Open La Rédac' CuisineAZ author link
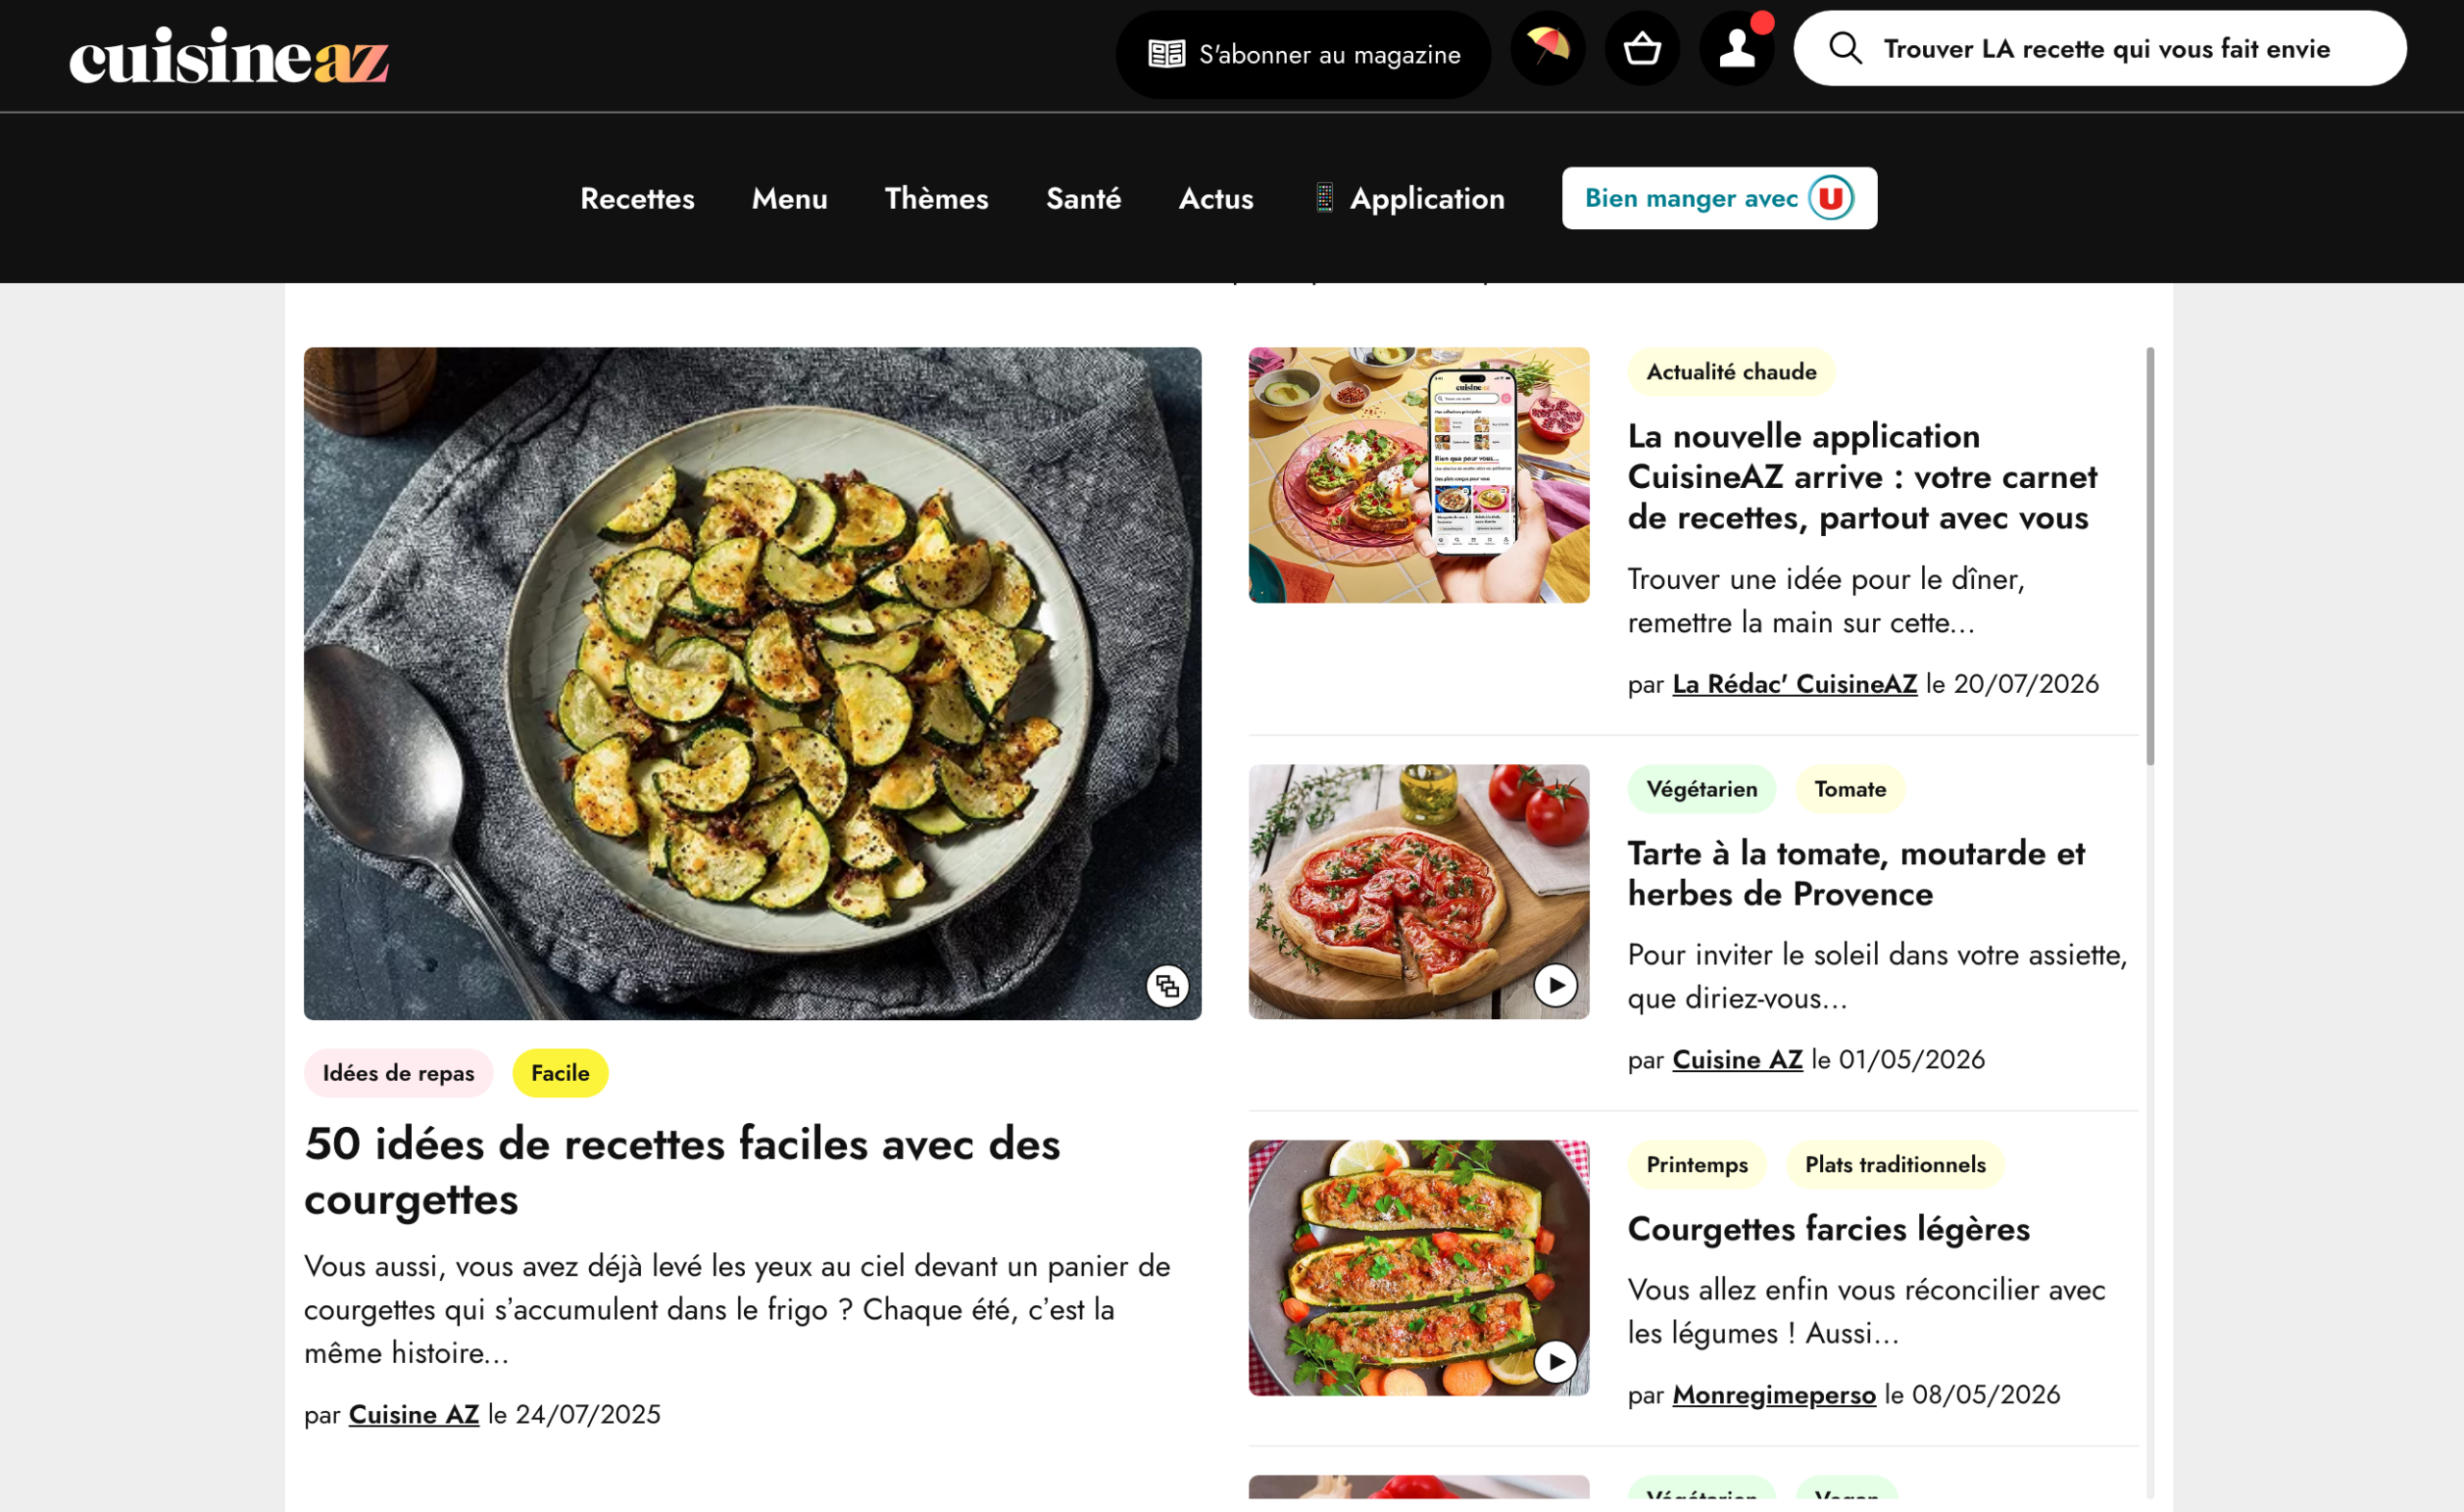2464x1512 pixels. pos(1794,684)
